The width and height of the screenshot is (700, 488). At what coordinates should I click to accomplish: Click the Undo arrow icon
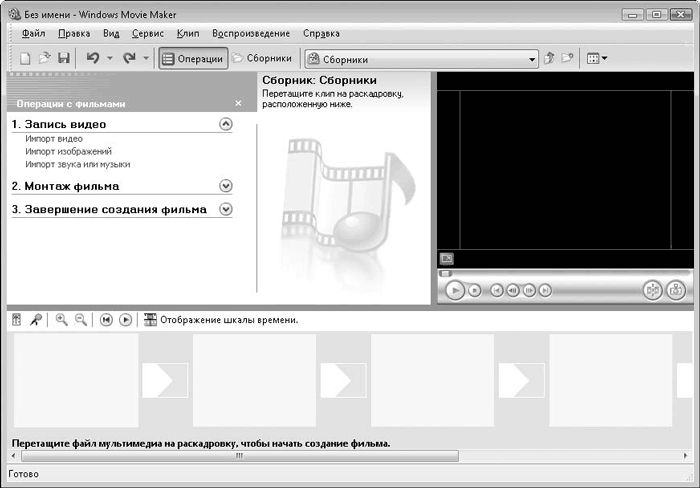(93, 59)
